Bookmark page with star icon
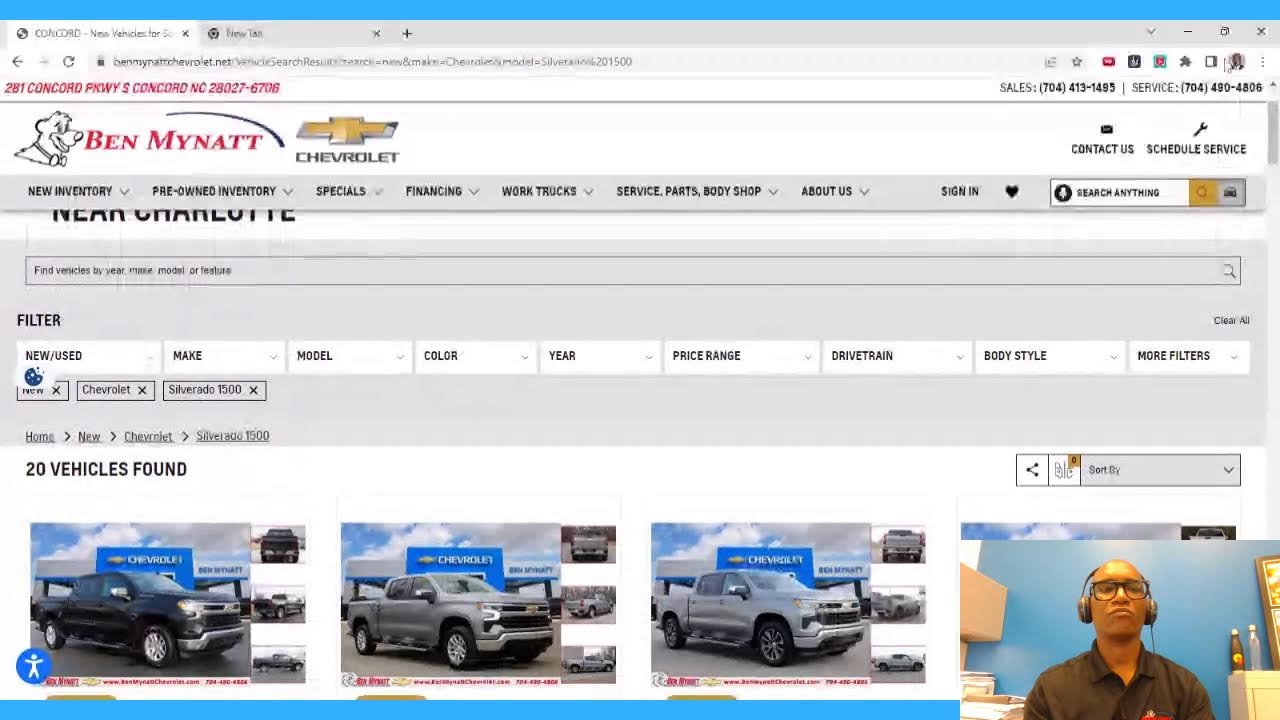 click(1077, 62)
